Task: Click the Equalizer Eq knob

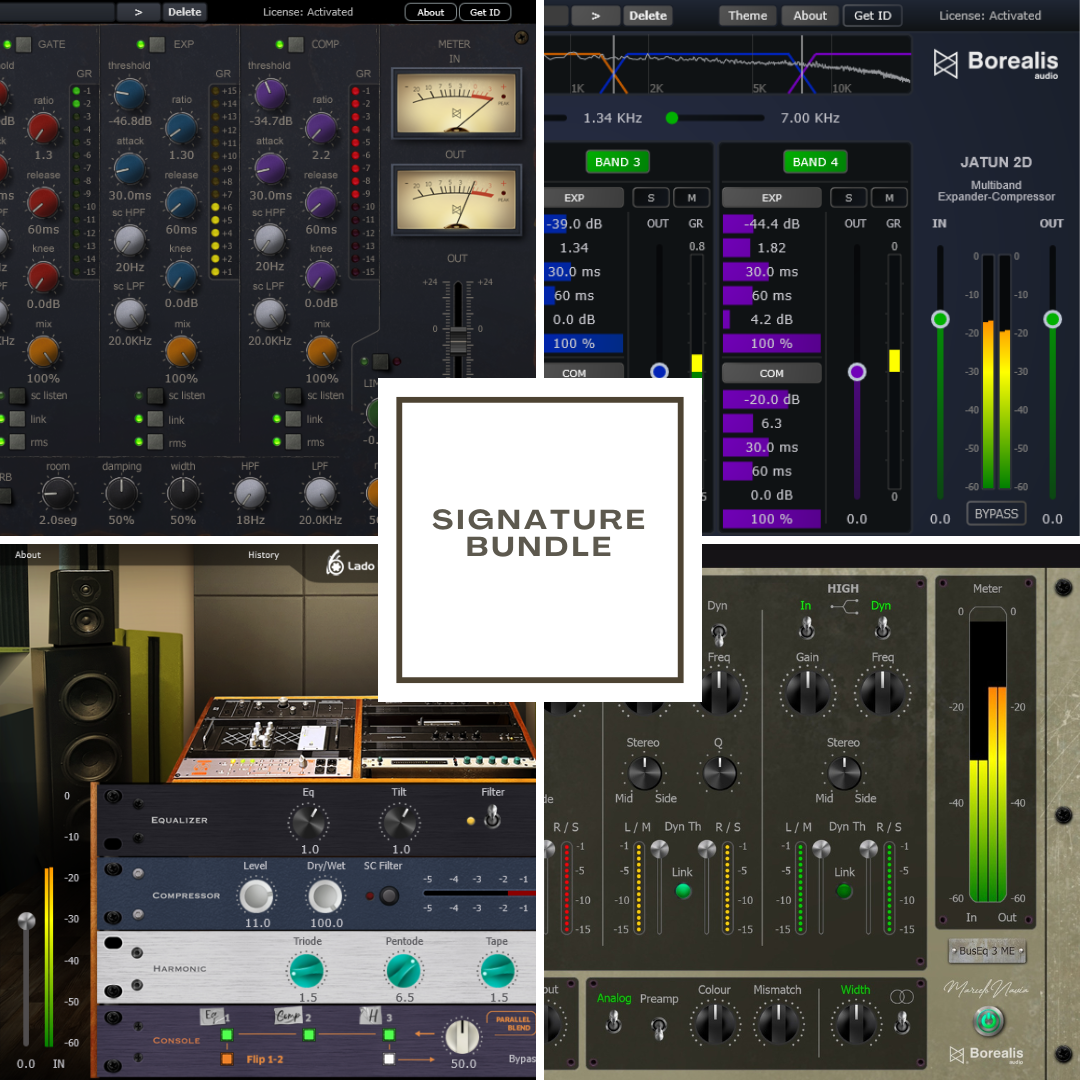Action: coord(308,822)
